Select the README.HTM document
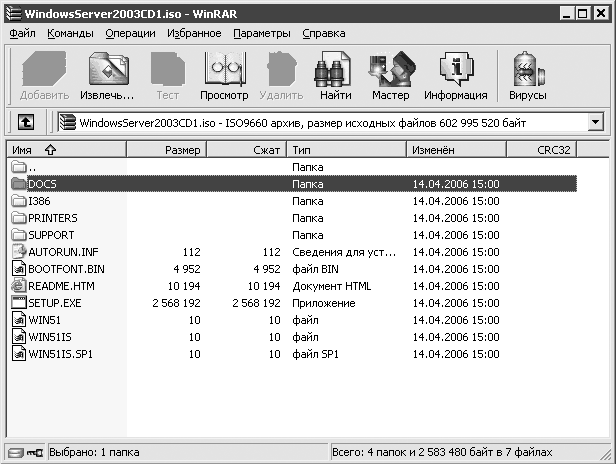Viewport: 616px width, 464px height. (x=60, y=286)
